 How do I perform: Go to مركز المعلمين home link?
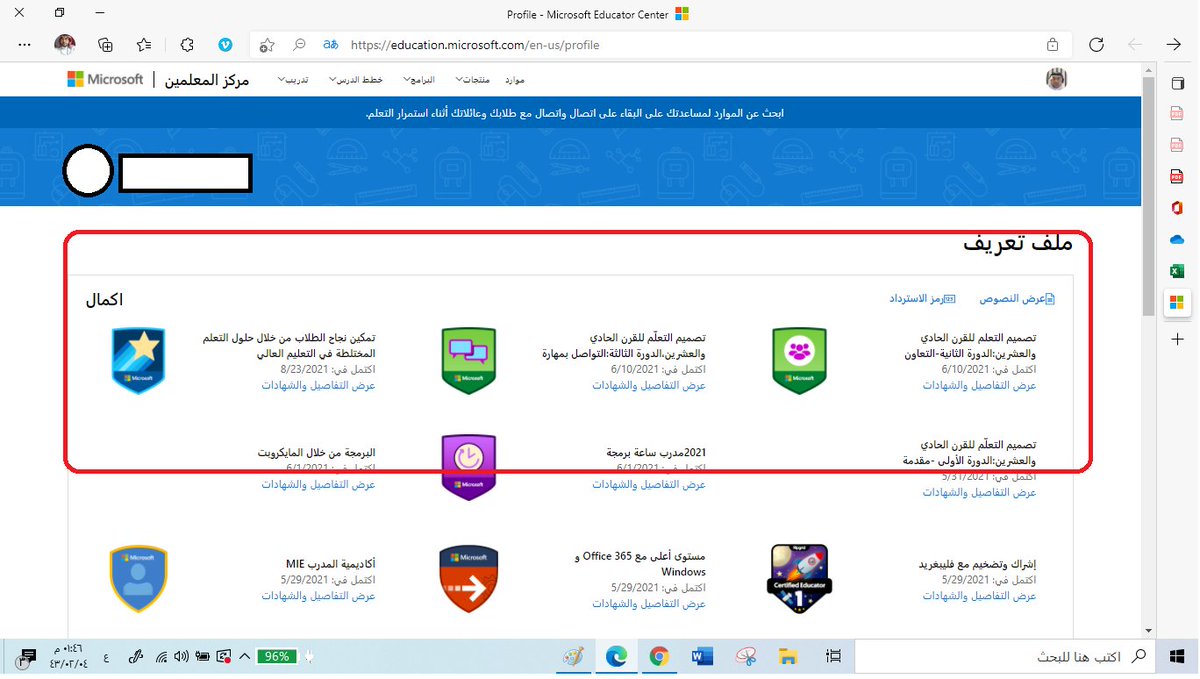[208, 79]
